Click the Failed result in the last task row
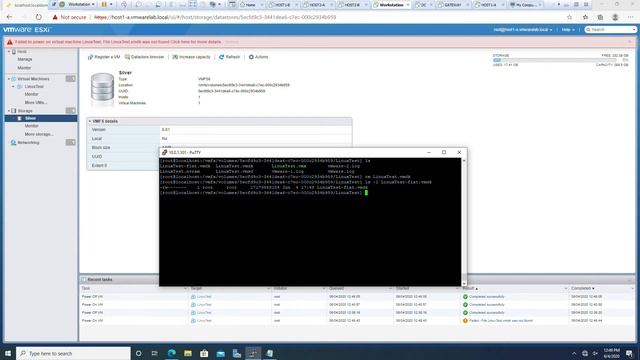Viewport: 640px width, 360px height. [501, 321]
